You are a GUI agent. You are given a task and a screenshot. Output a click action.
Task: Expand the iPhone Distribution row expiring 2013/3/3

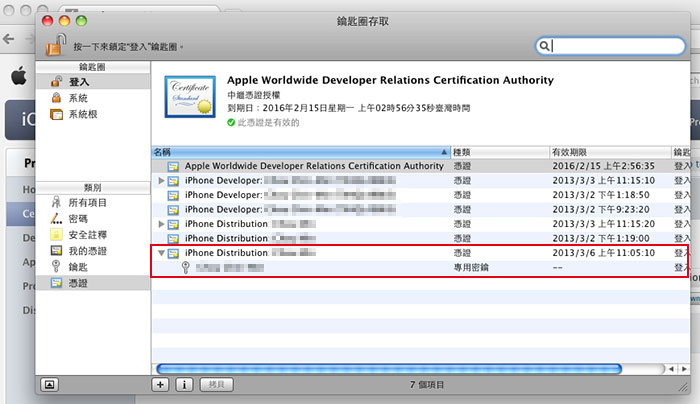coord(161,224)
